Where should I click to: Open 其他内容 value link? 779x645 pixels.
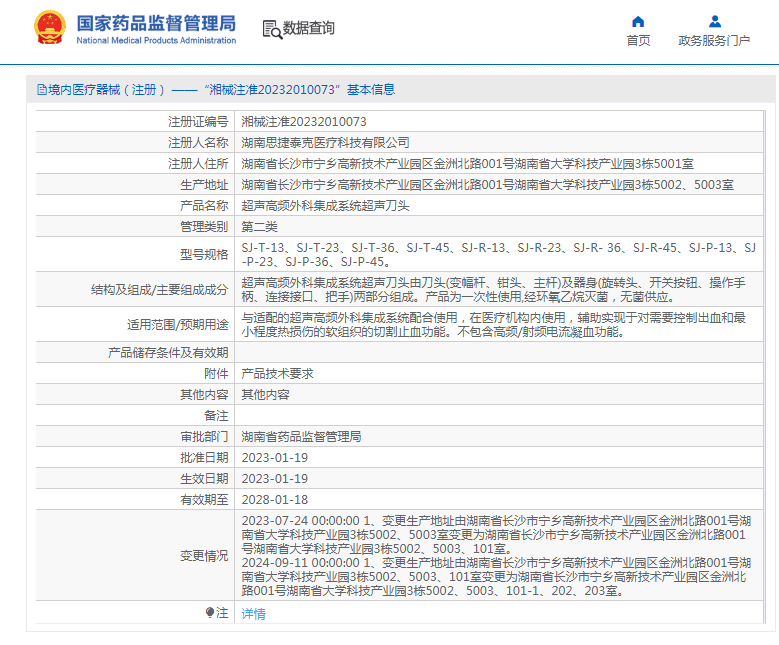[265, 395]
